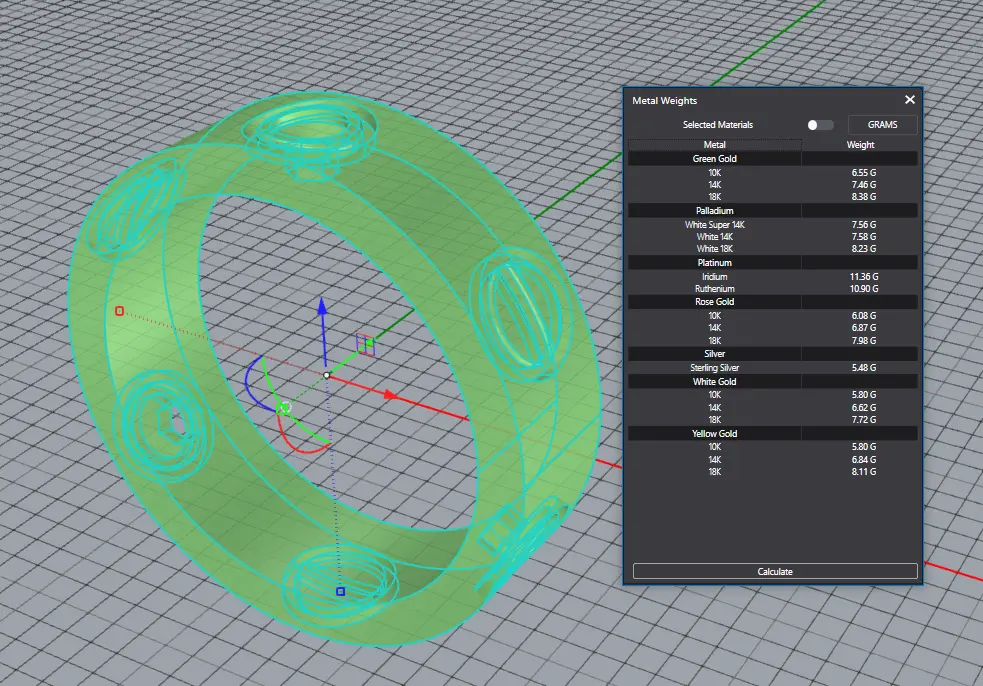Select the Iridium platinum row
Image resolution: width=983 pixels, height=686 pixels.
(773, 277)
